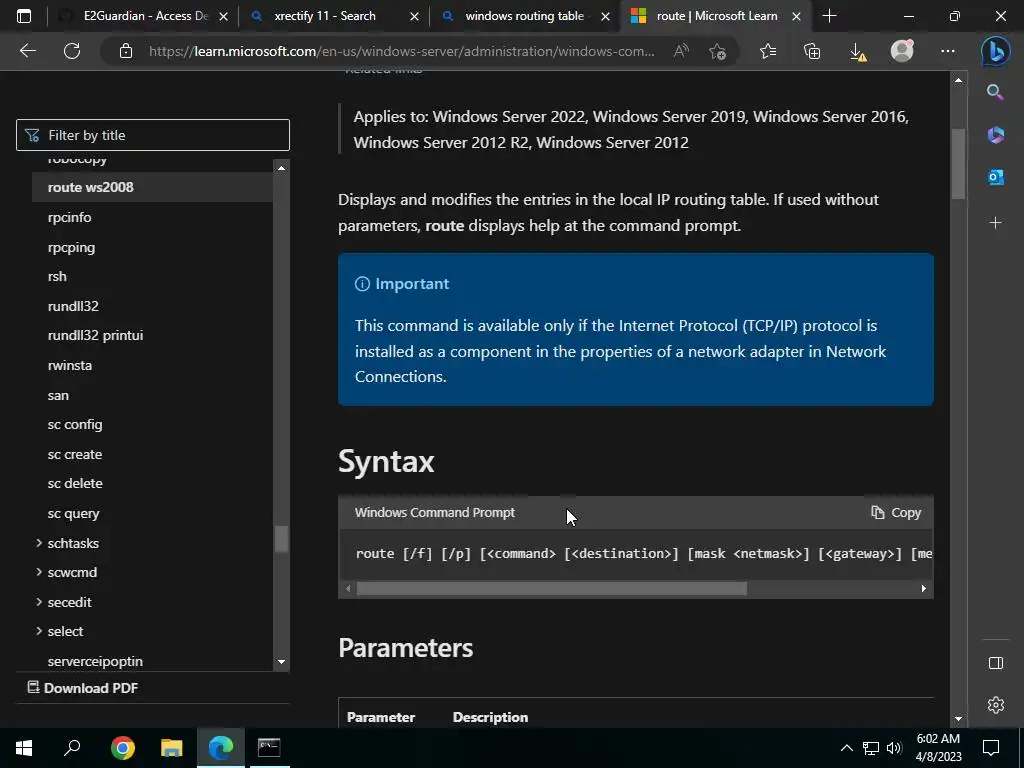The height and width of the screenshot is (768, 1024).
Task: Close the windows routing table tab
Action: pos(605,16)
